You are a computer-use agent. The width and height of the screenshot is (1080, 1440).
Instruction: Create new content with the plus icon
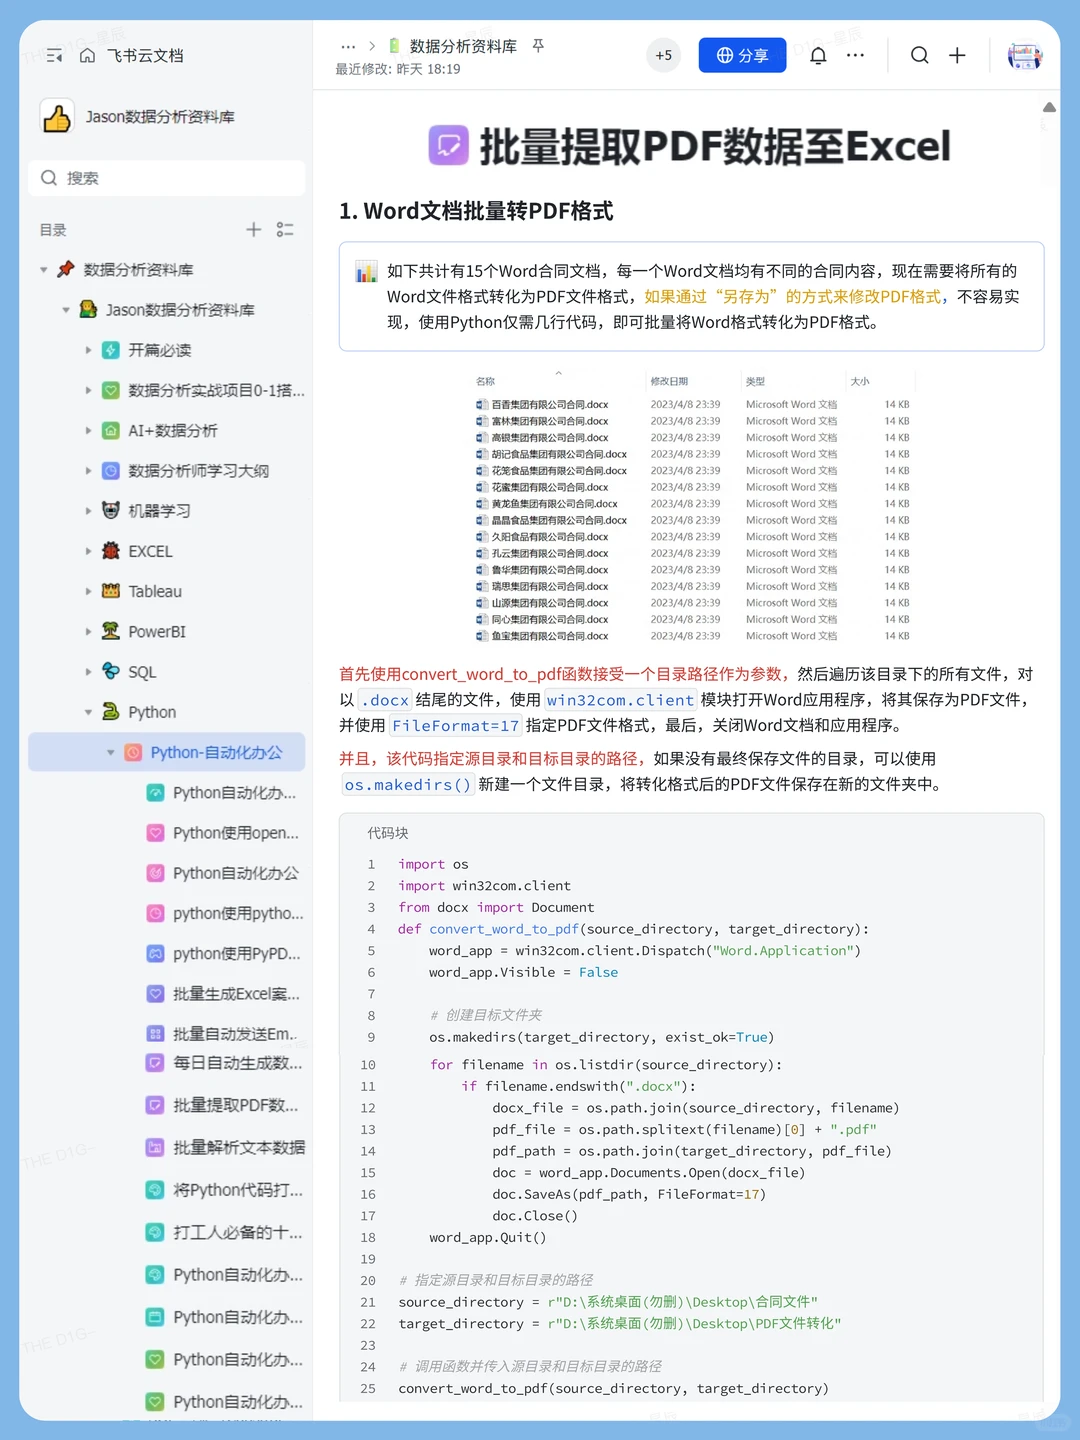coord(957,55)
